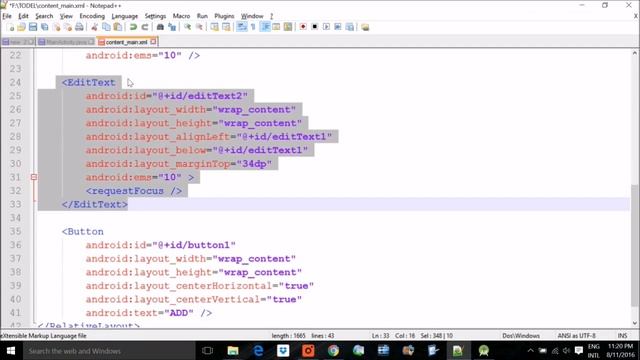Open Find with the binoculars icon

pyautogui.click(x=160, y=27)
